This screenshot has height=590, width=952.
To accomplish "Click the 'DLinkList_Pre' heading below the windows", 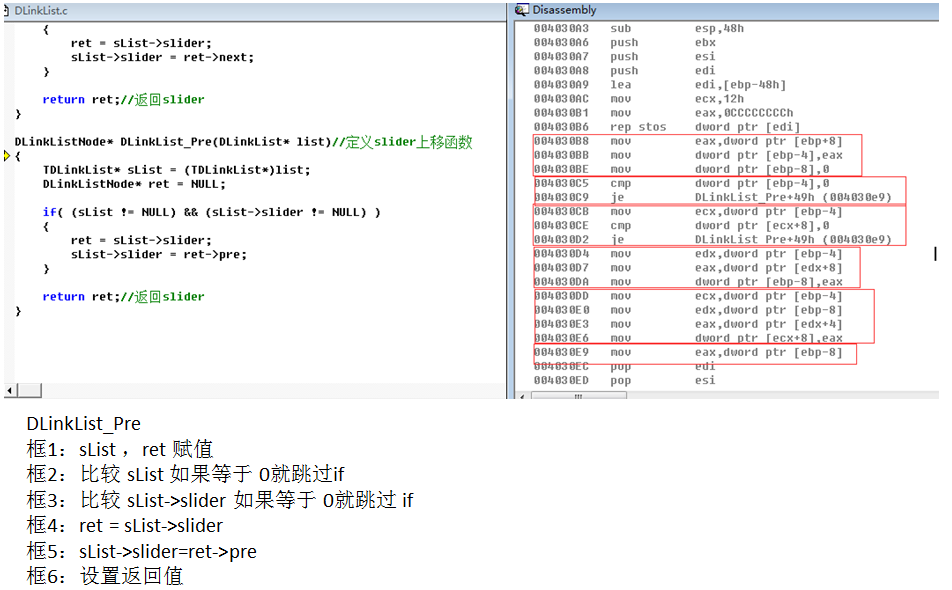I will click(83, 424).
